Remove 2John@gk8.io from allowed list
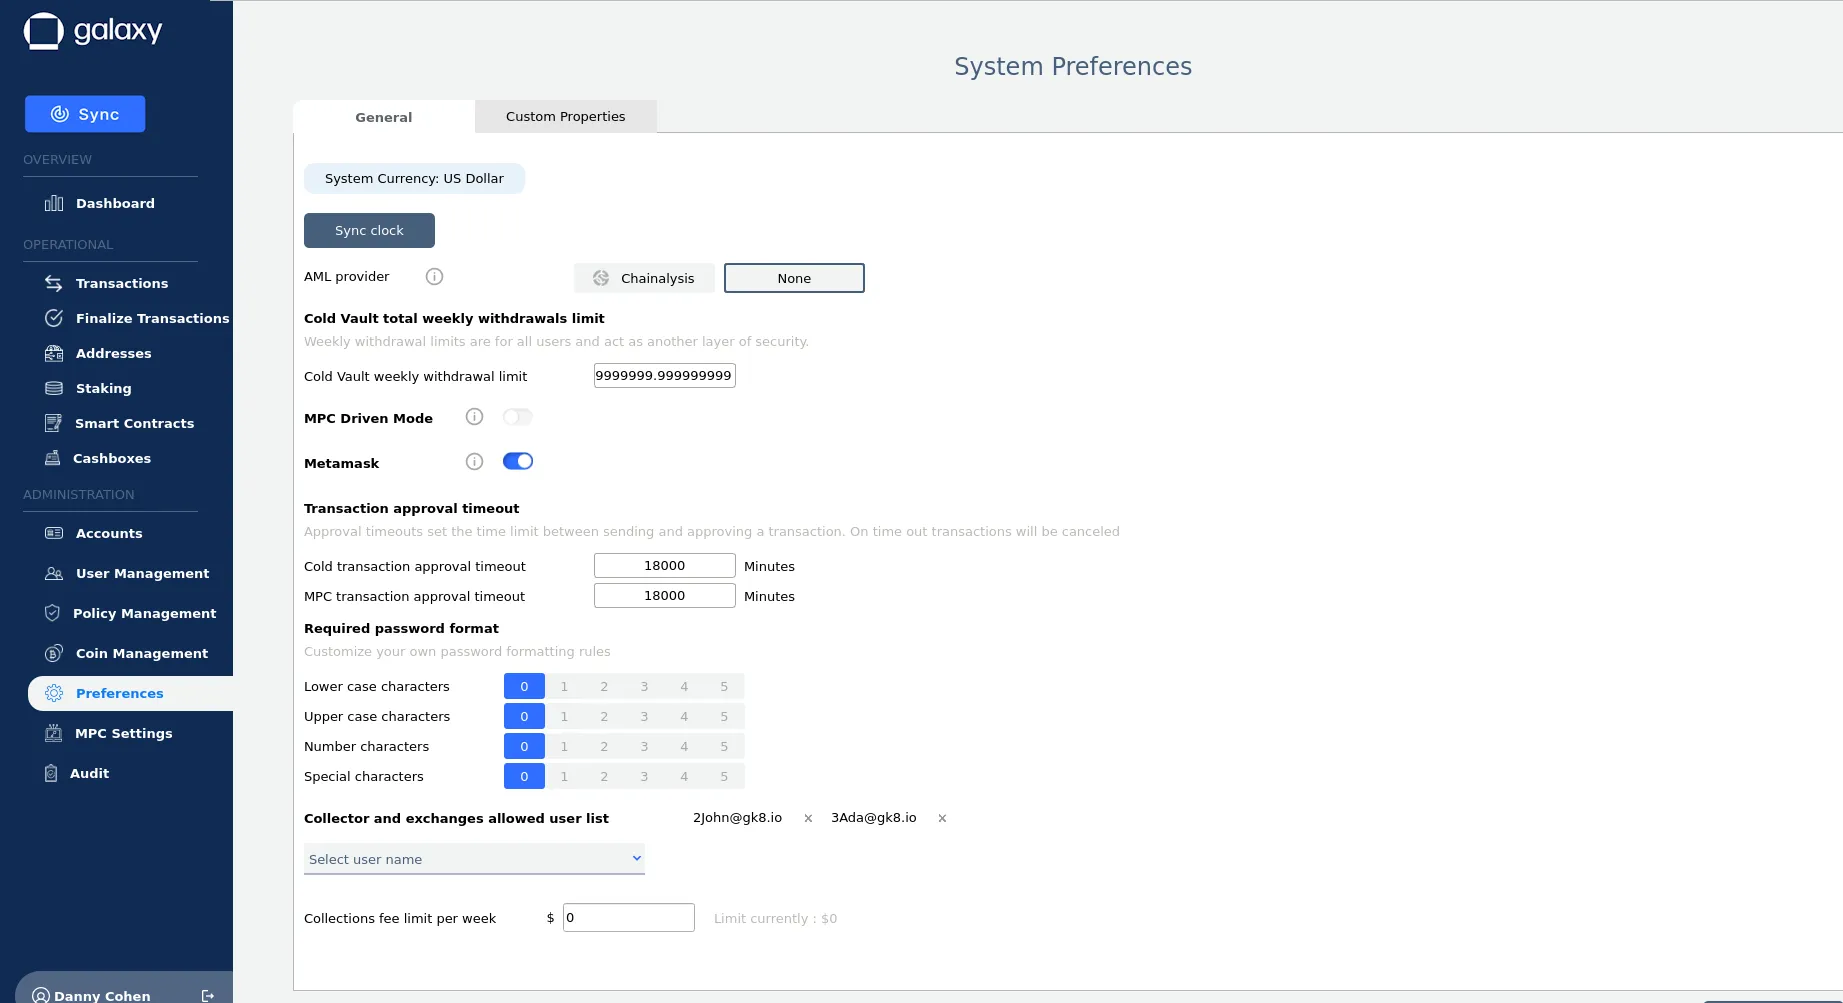This screenshot has width=1843, height=1003. point(808,818)
